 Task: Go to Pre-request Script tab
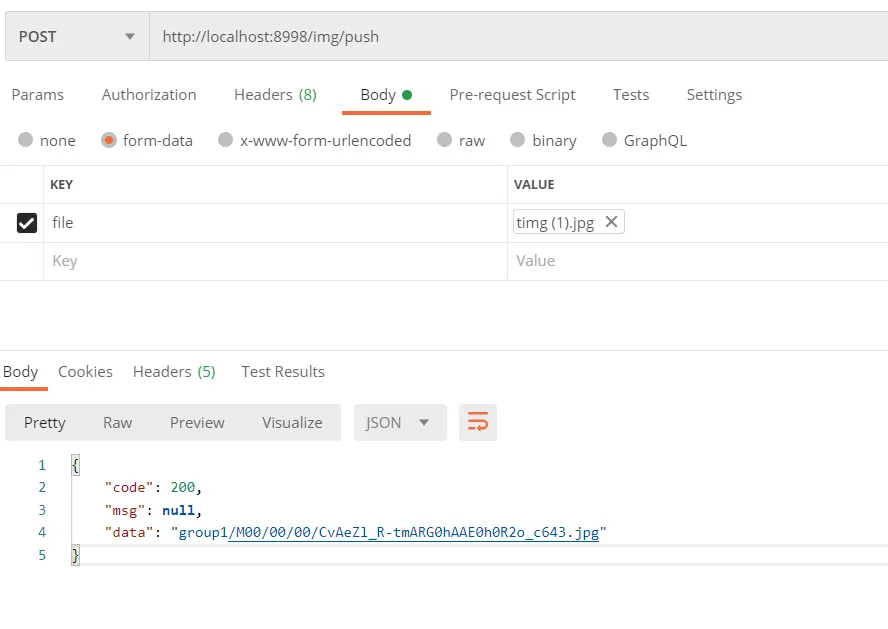512,95
